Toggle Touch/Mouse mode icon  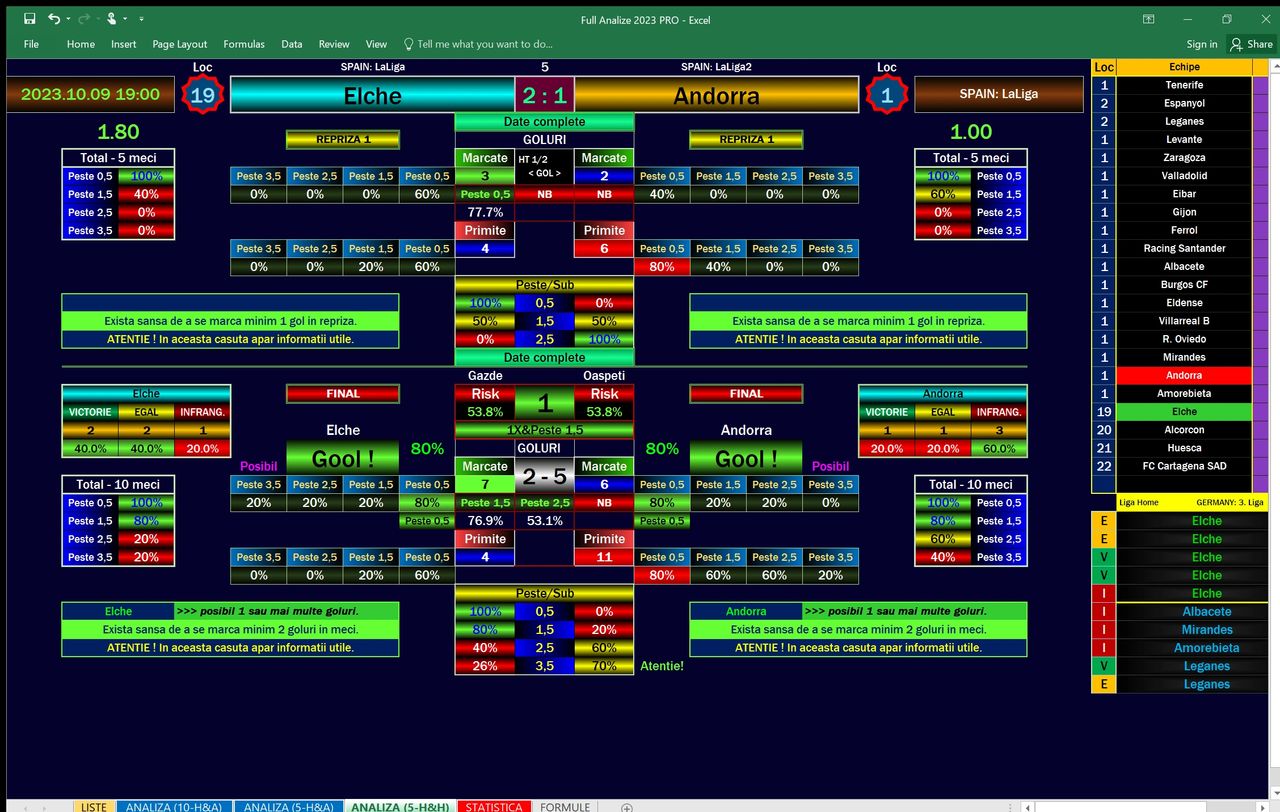pos(111,19)
